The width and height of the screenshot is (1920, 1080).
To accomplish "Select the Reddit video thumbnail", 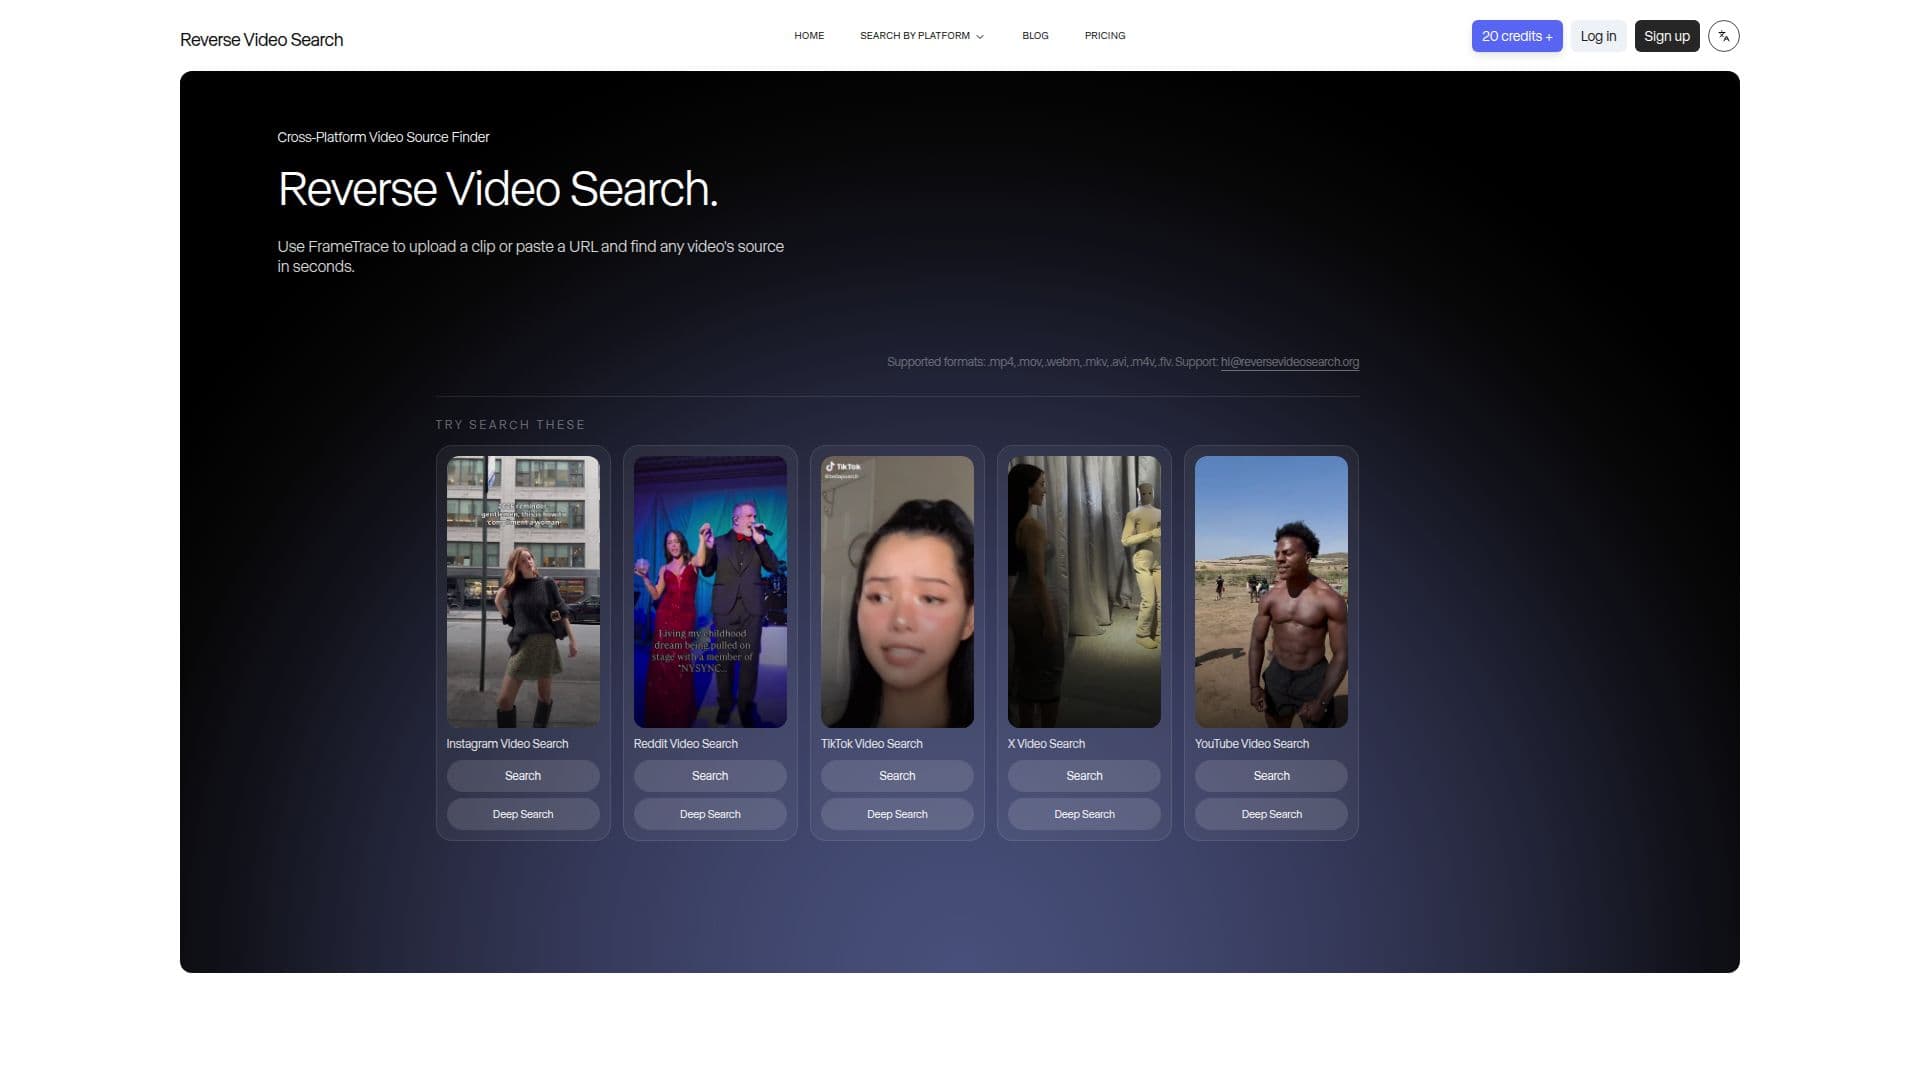I will click(x=710, y=592).
